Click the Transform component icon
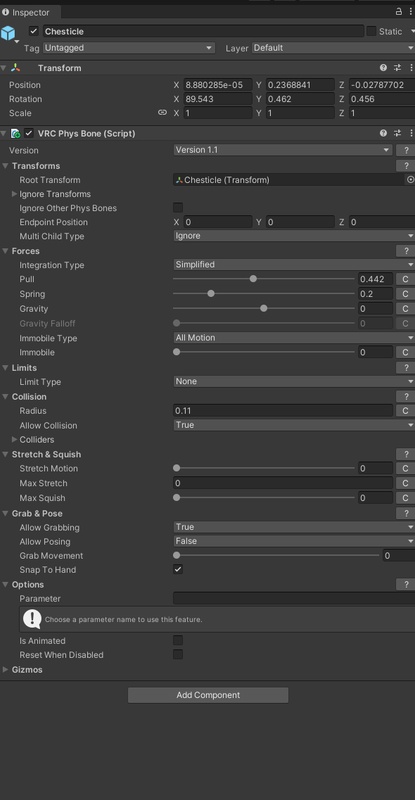Viewport: 415px width, 800px height. coord(16,68)
